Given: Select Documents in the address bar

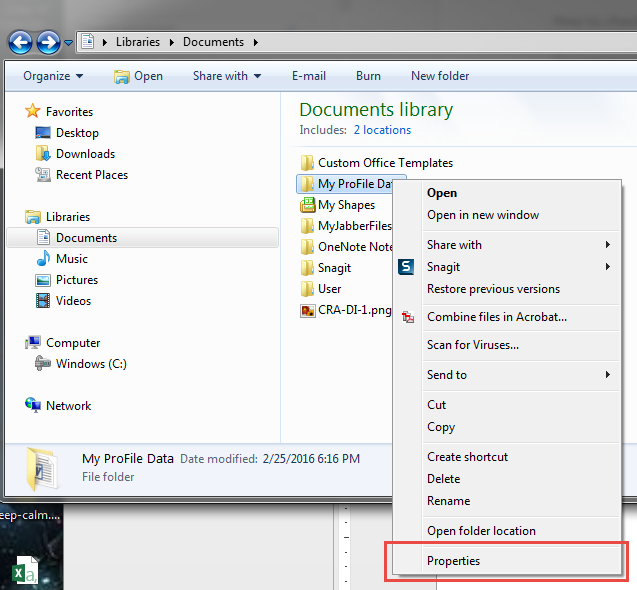Looking at the screenshot, I should tap(213, 42).
